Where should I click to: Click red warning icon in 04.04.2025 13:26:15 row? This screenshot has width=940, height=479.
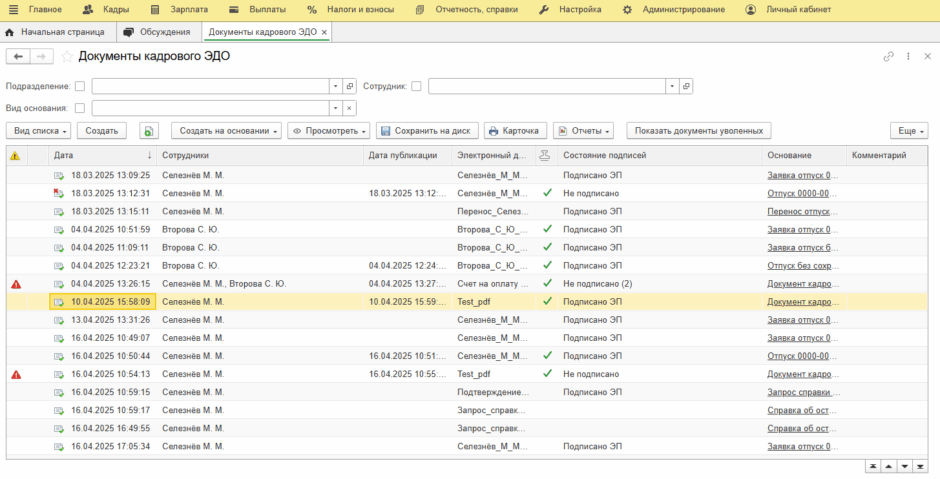pyautogui.click(x=16, y=284)
